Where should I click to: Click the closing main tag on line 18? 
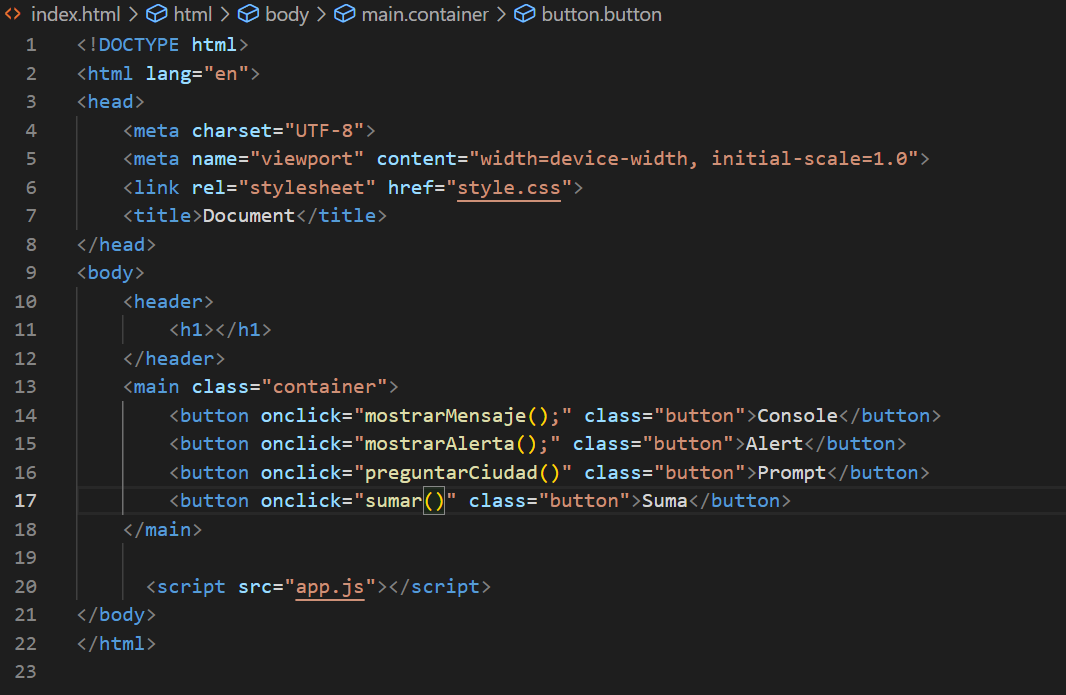pos(162,529)
